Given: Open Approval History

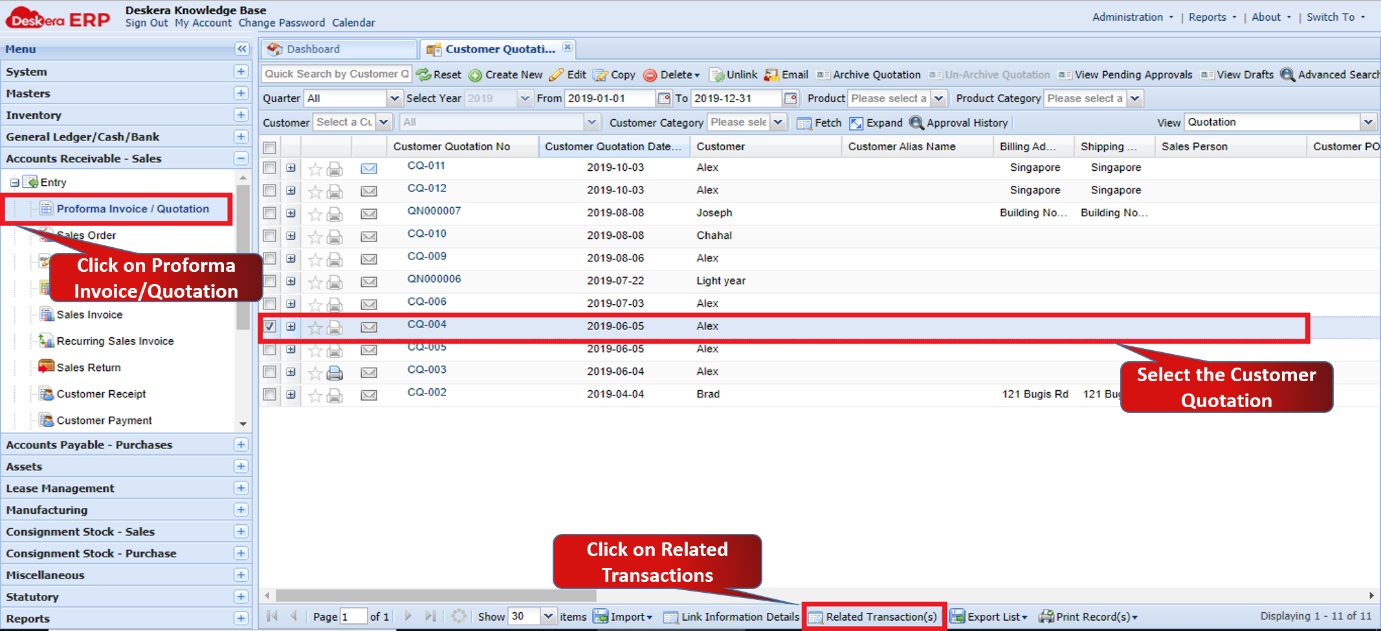Looking at the screenshot, I should pyautogui.click(x=958, y=123).
